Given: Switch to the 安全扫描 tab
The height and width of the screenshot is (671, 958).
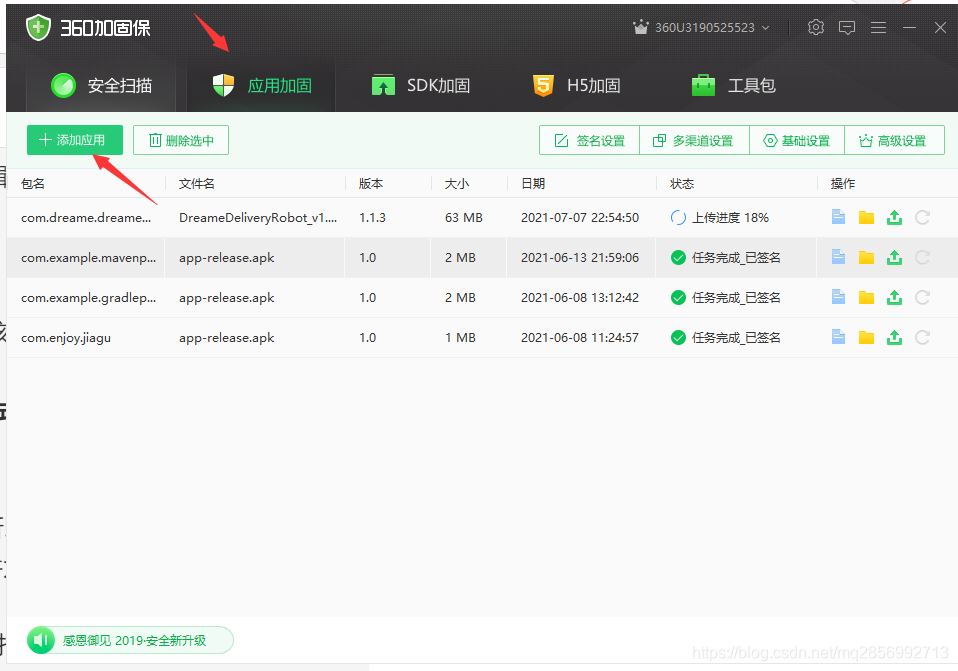Looking at the screenshot, I should pyautogui.click(x=101, y=86).
